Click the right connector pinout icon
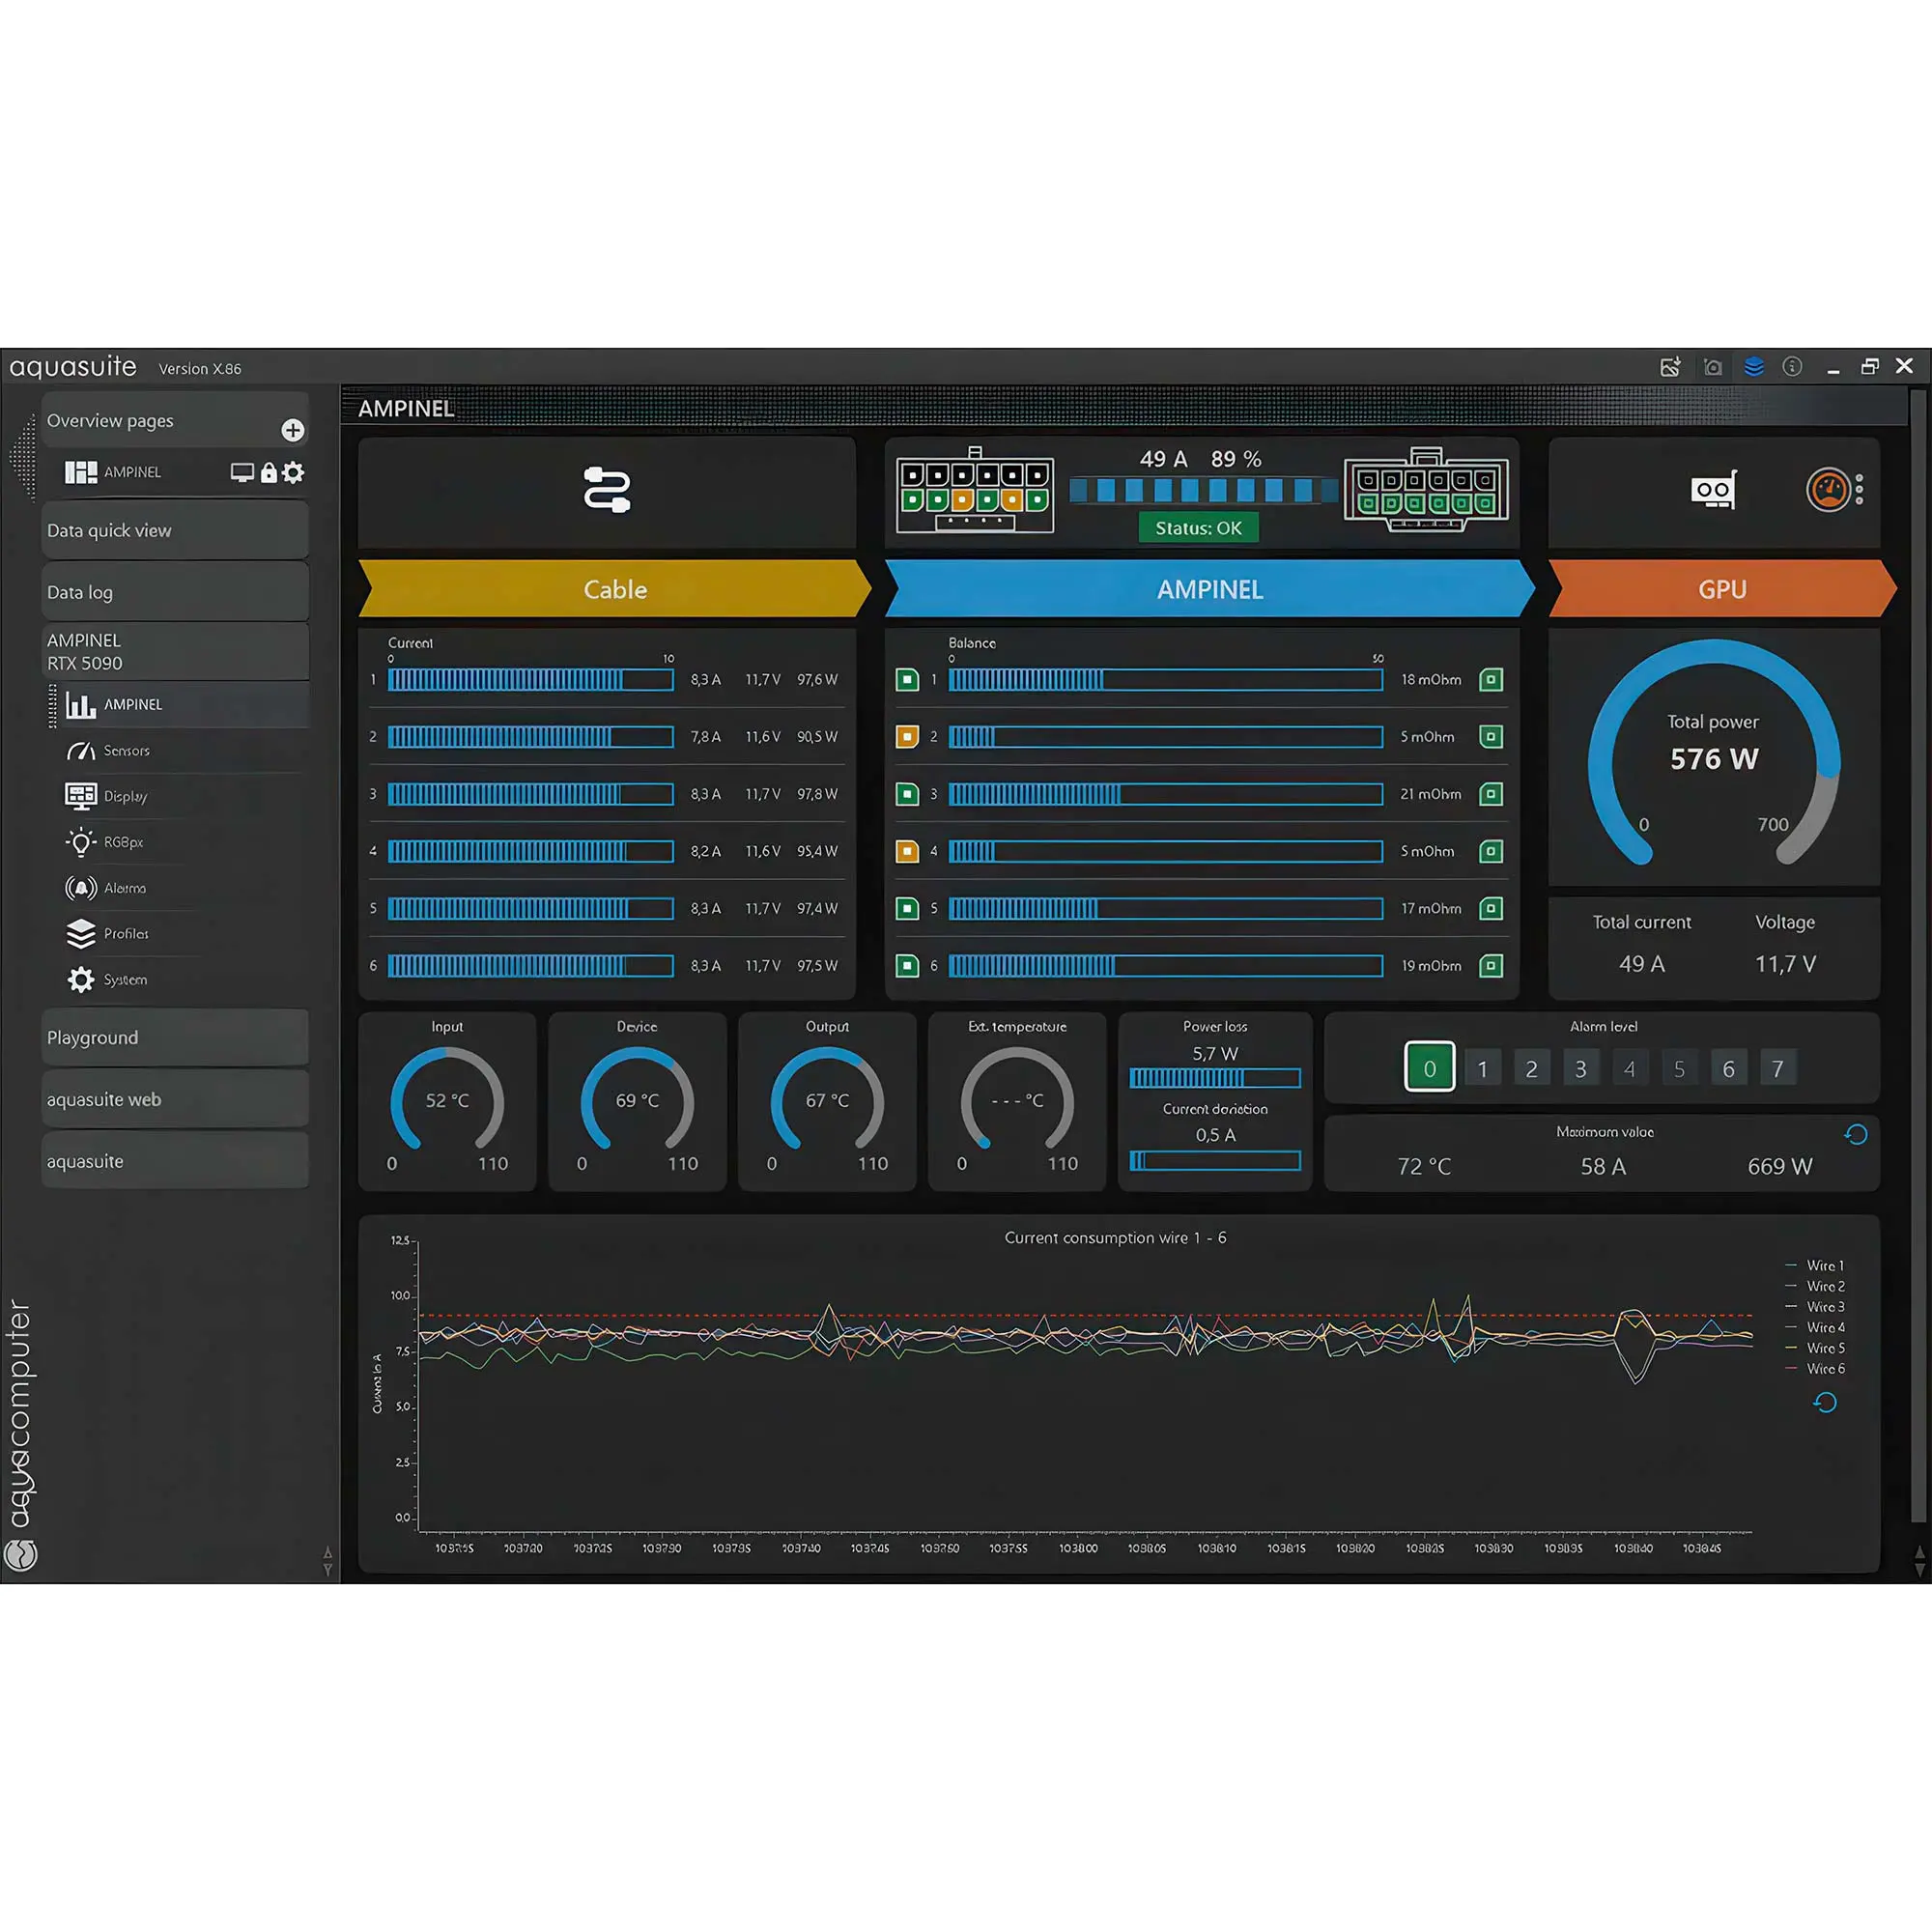Image resolution: width=1932 pixels, height=1932 pixels. click(x=1426, y=490)
